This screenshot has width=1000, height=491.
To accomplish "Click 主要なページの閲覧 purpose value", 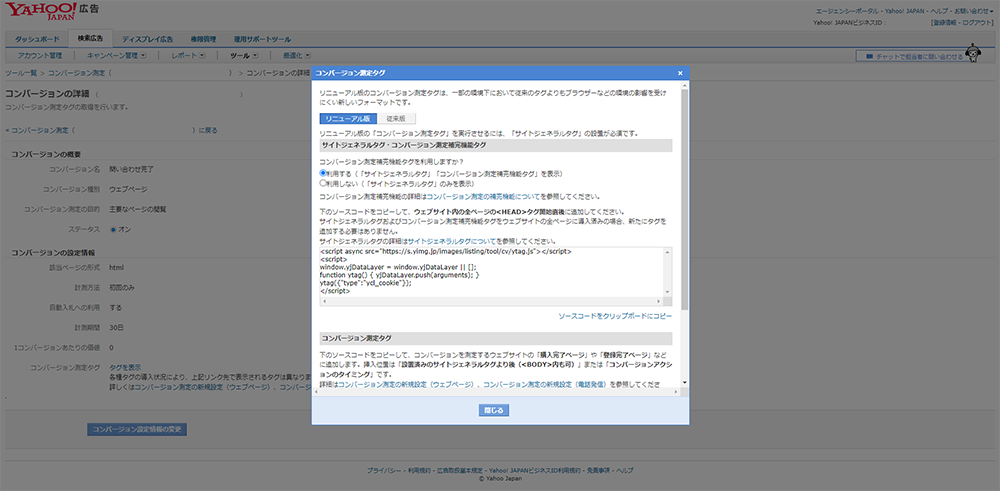I will tap(138, 209).
